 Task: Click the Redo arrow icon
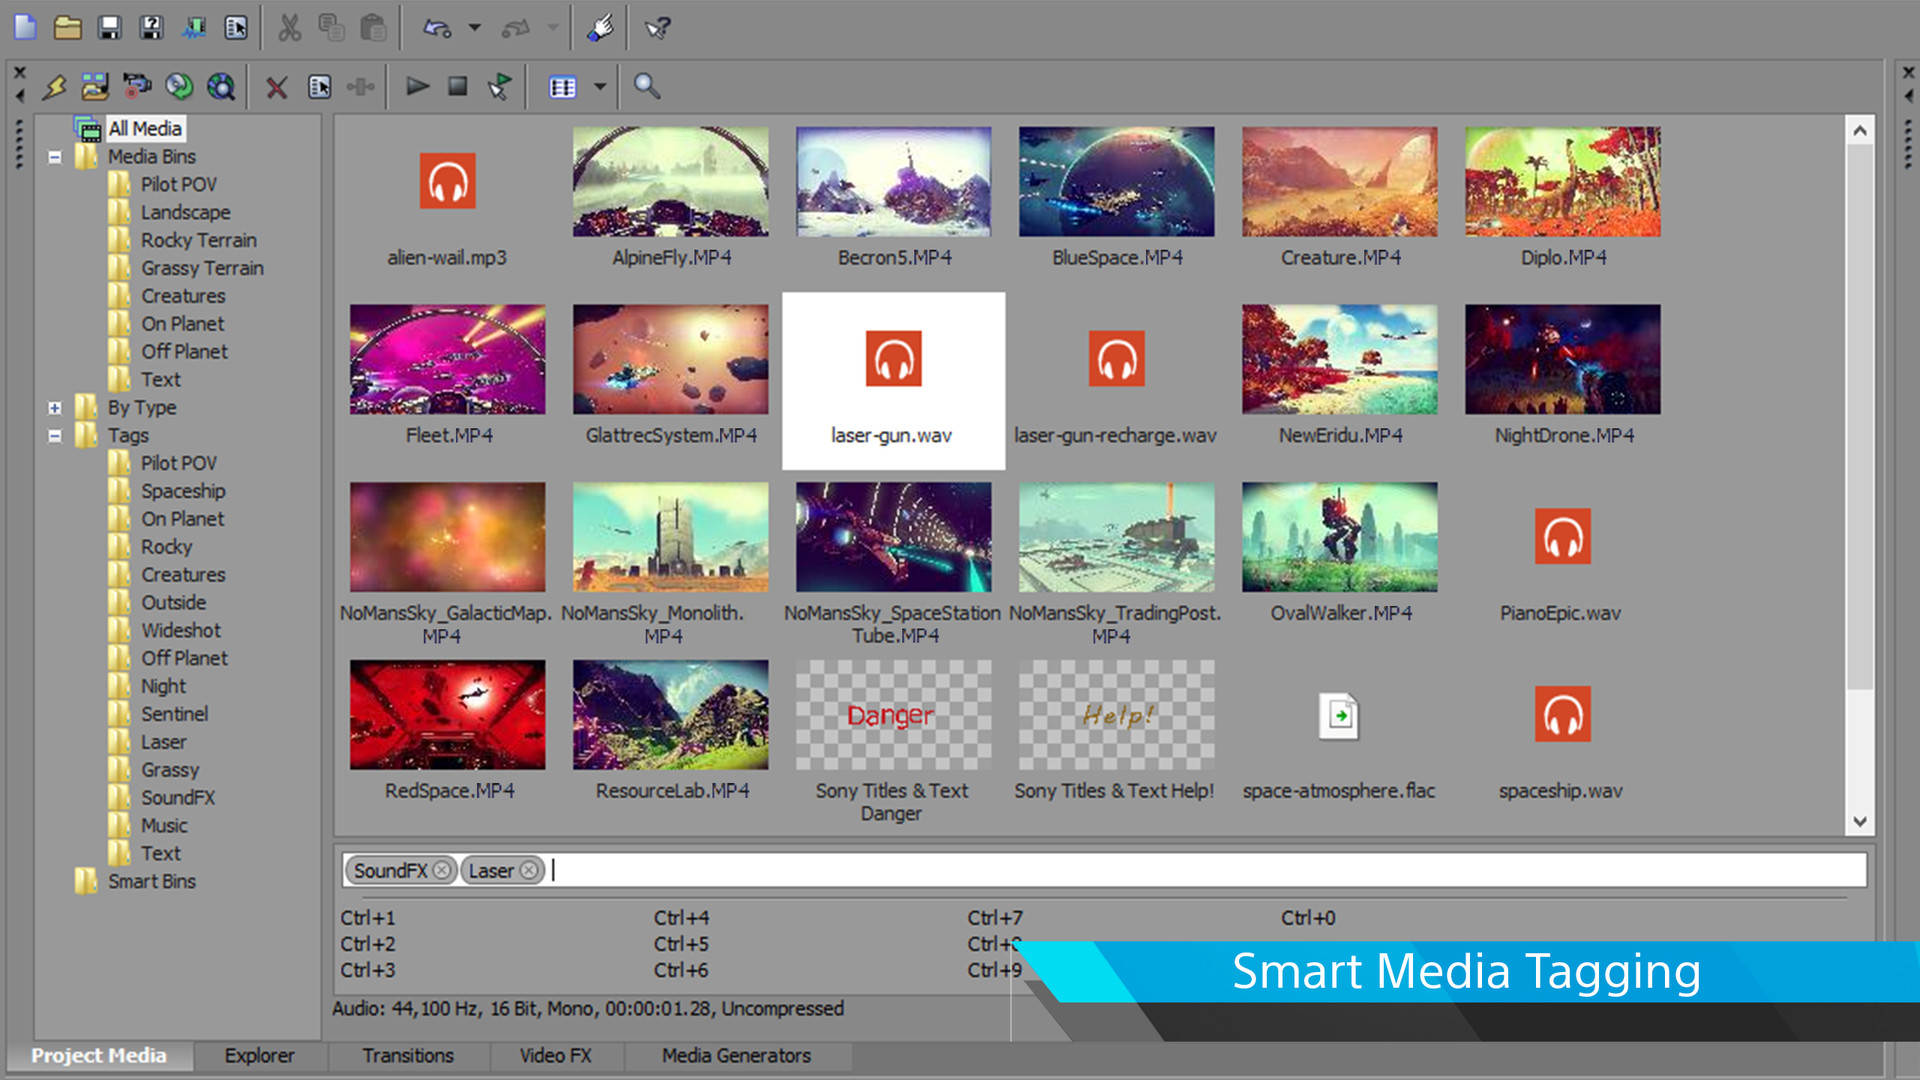515,28
